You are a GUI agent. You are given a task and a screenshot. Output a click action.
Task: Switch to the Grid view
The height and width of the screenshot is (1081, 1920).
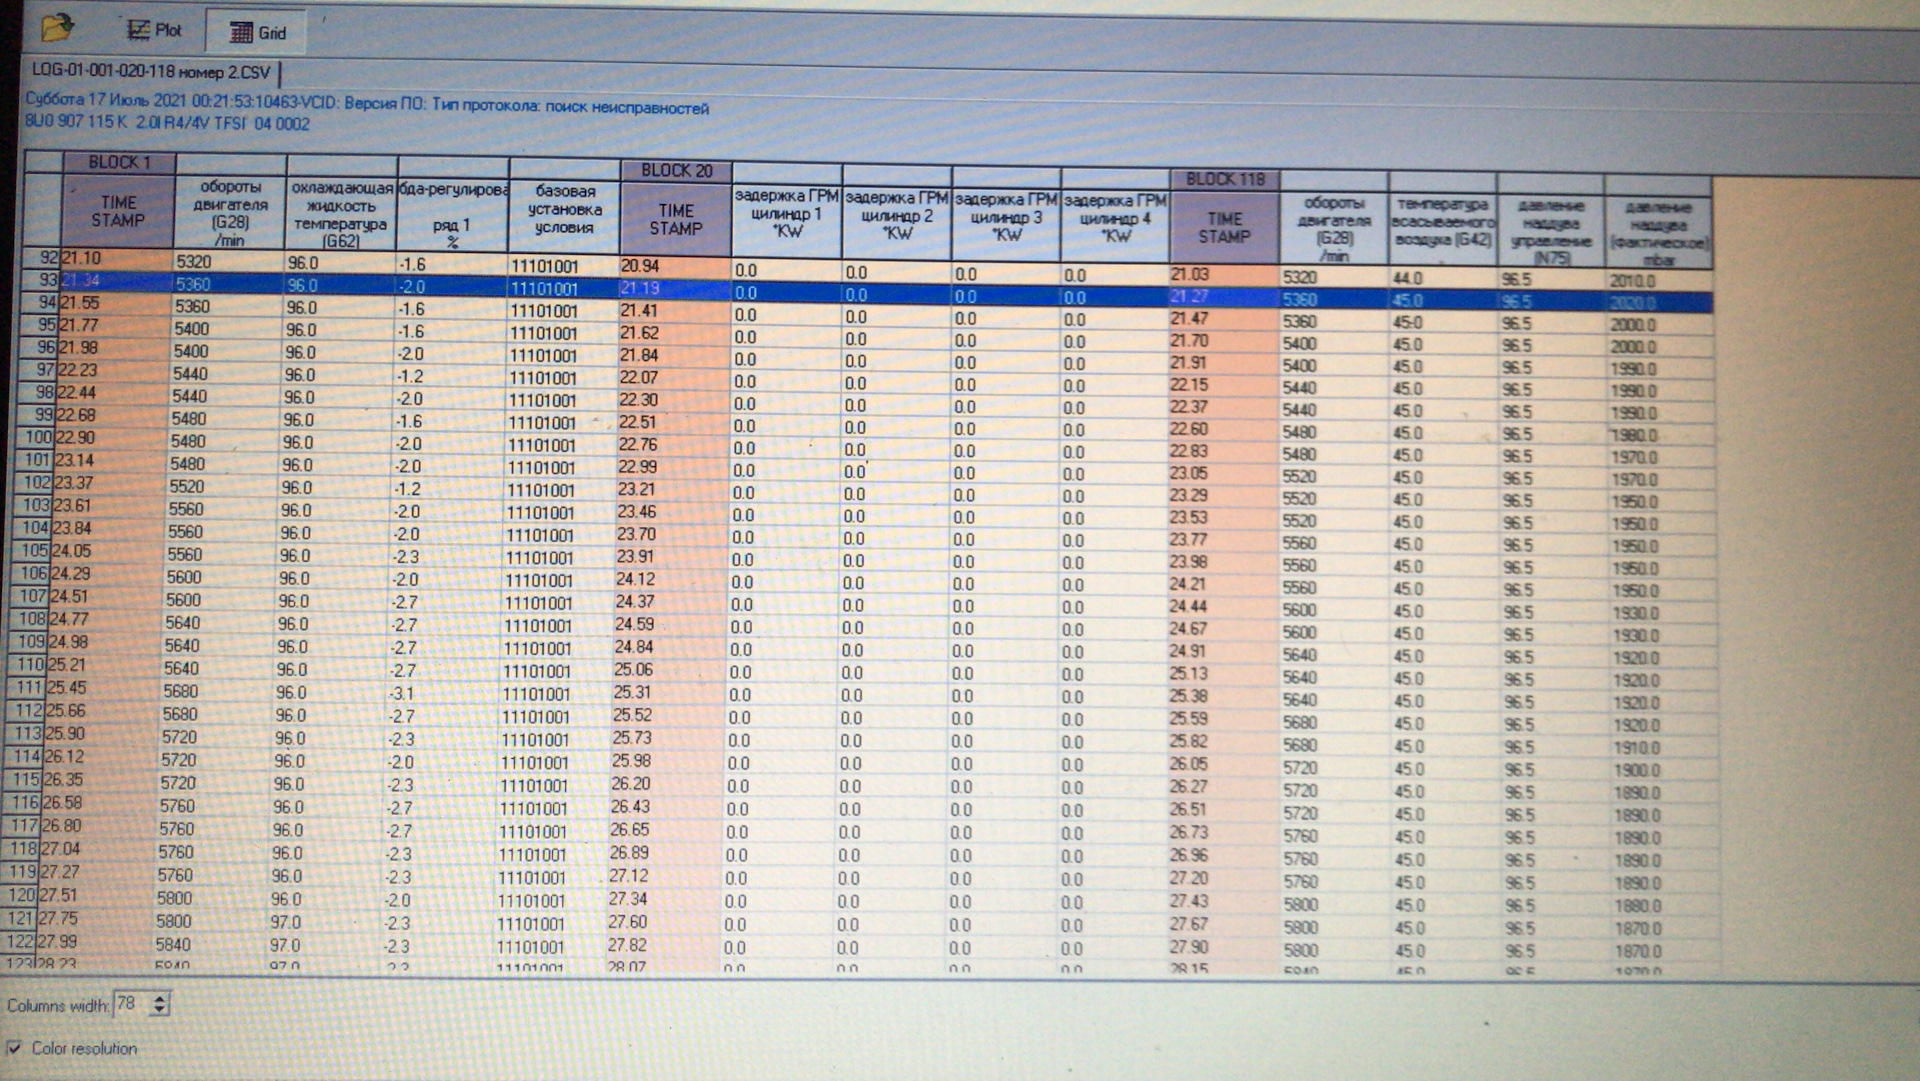point(257,32)
